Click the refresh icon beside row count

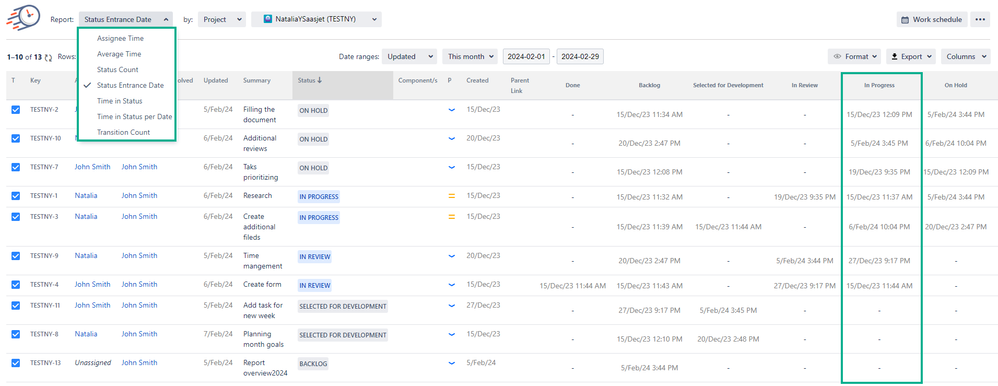click(48, 57)
